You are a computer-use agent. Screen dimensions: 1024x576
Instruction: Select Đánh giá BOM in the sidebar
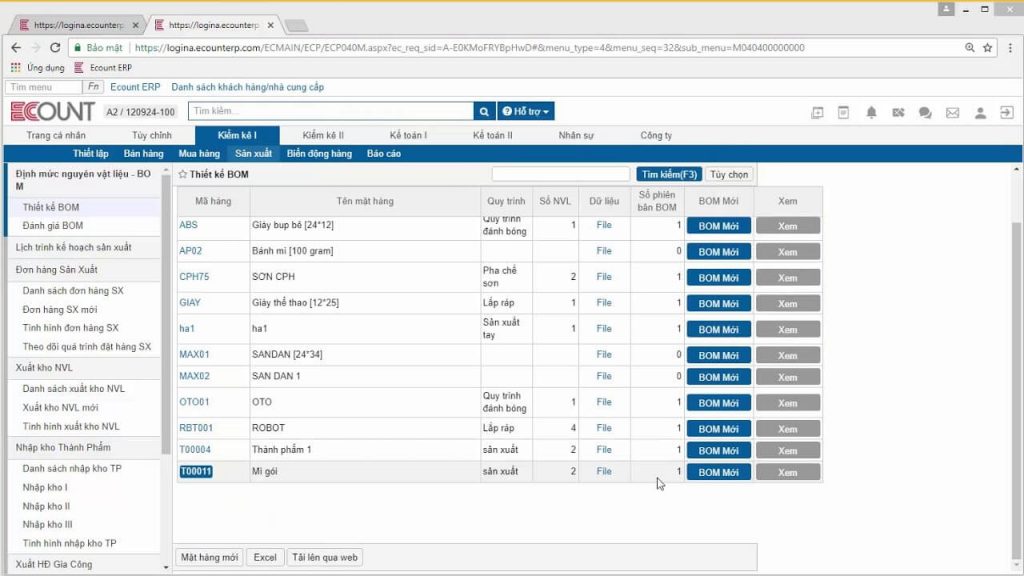click(53, 225)
